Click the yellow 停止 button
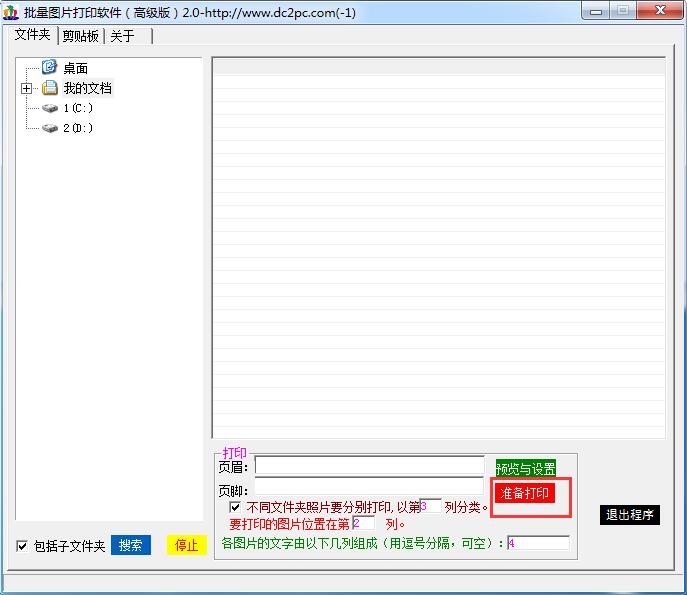Viewport: 687px width, 595px height. pos(187,545)
